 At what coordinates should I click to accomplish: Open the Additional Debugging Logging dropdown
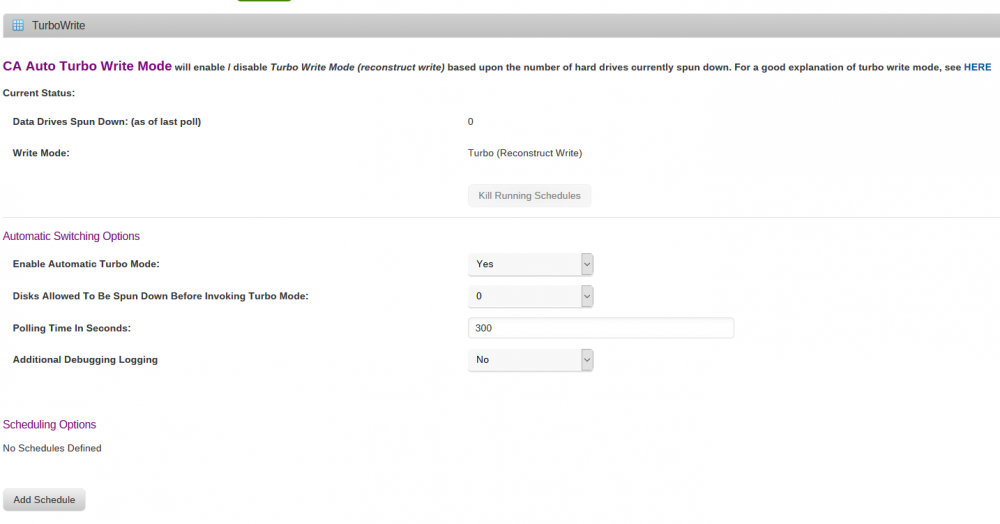[531, 360]
